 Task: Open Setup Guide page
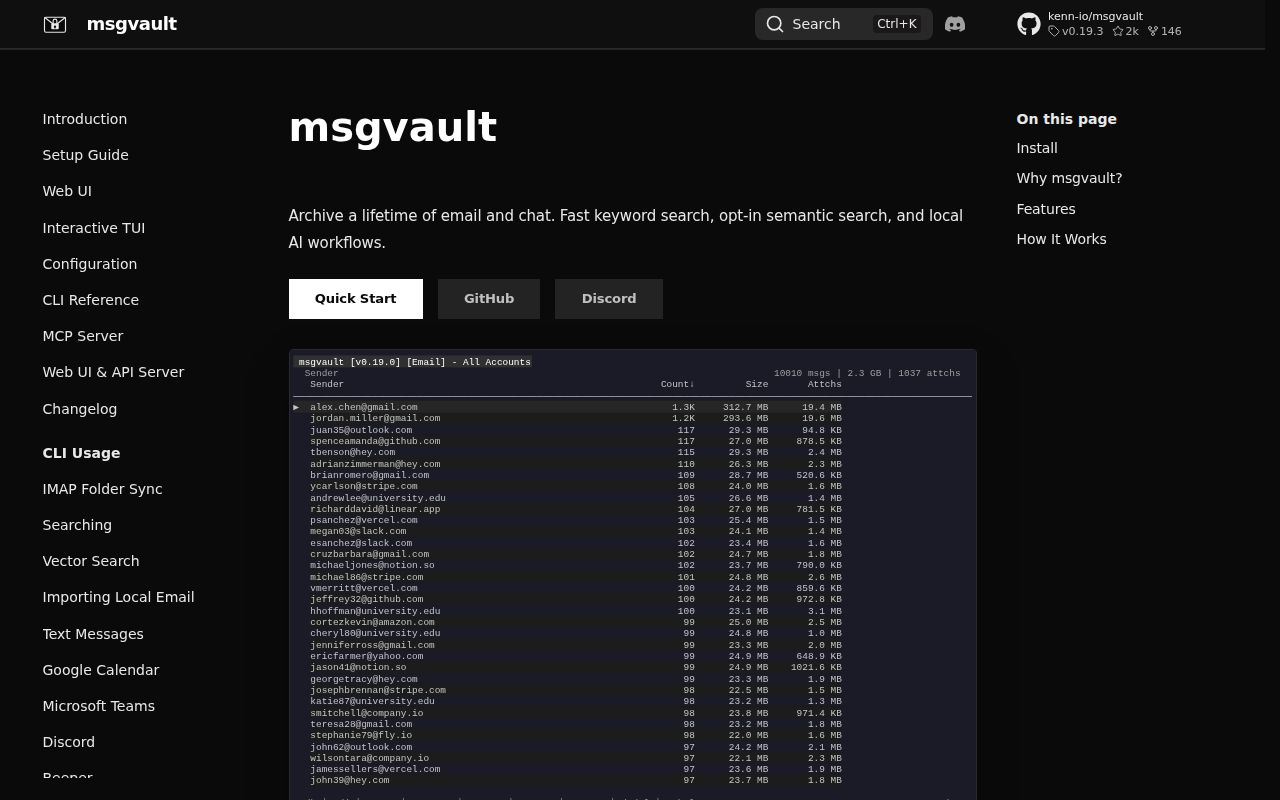click(86, 155)
